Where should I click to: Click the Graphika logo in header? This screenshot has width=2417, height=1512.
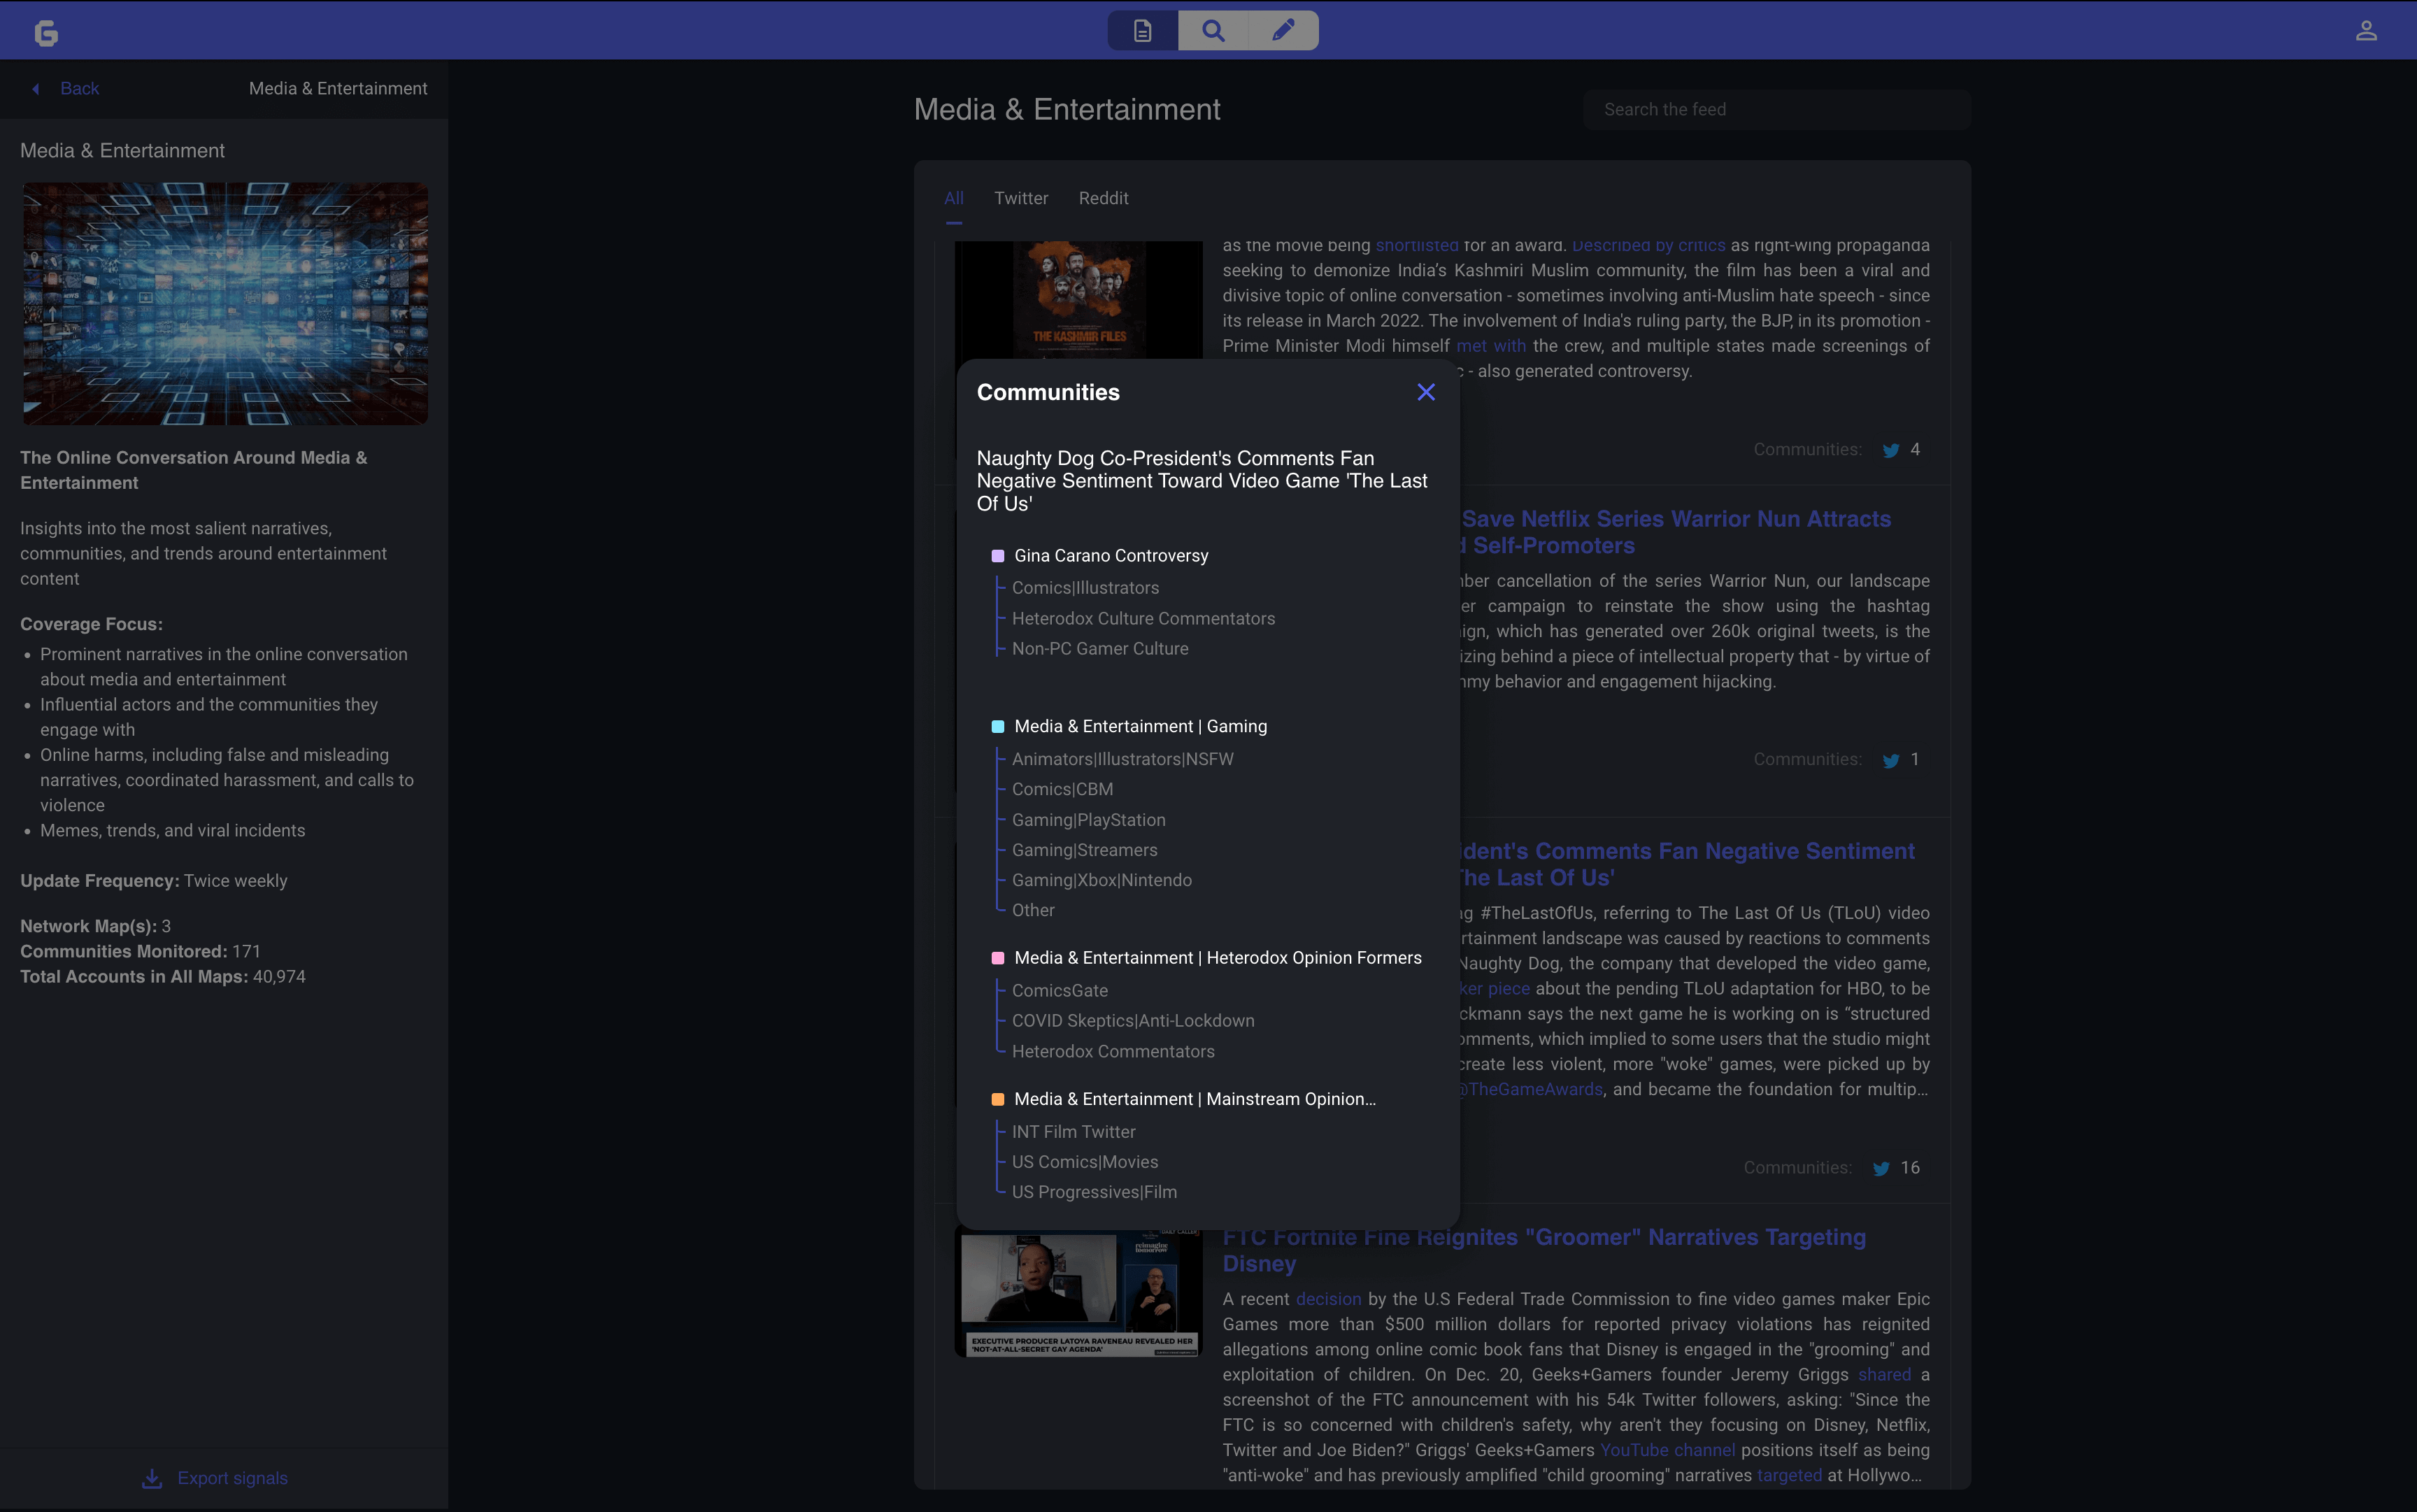click(46, 32)
